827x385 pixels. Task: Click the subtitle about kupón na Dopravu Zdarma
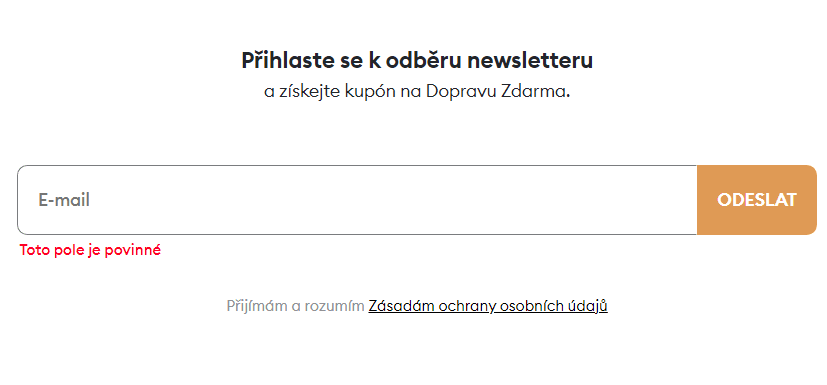point(417,92)
